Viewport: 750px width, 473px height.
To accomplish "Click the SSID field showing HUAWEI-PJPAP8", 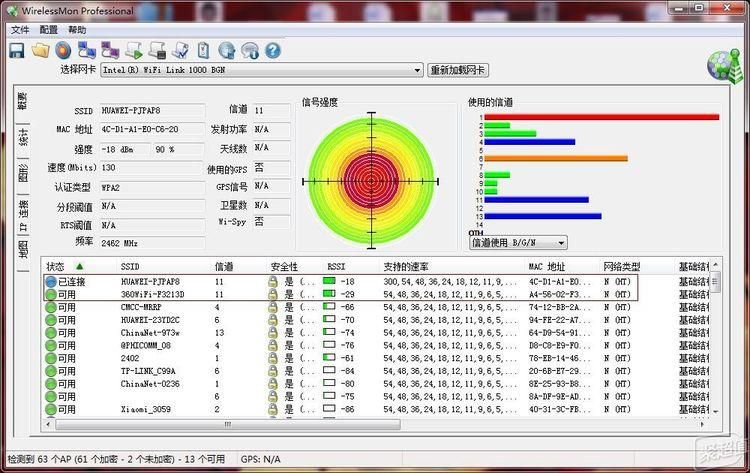I will point(152,110).
